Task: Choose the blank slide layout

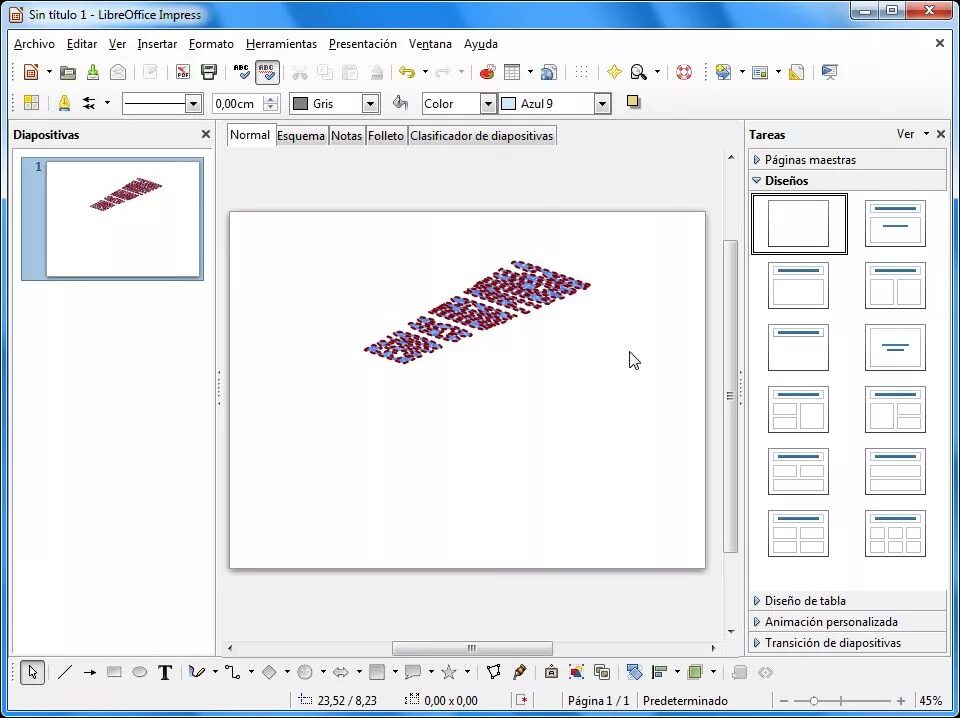Action: [799, 224]
